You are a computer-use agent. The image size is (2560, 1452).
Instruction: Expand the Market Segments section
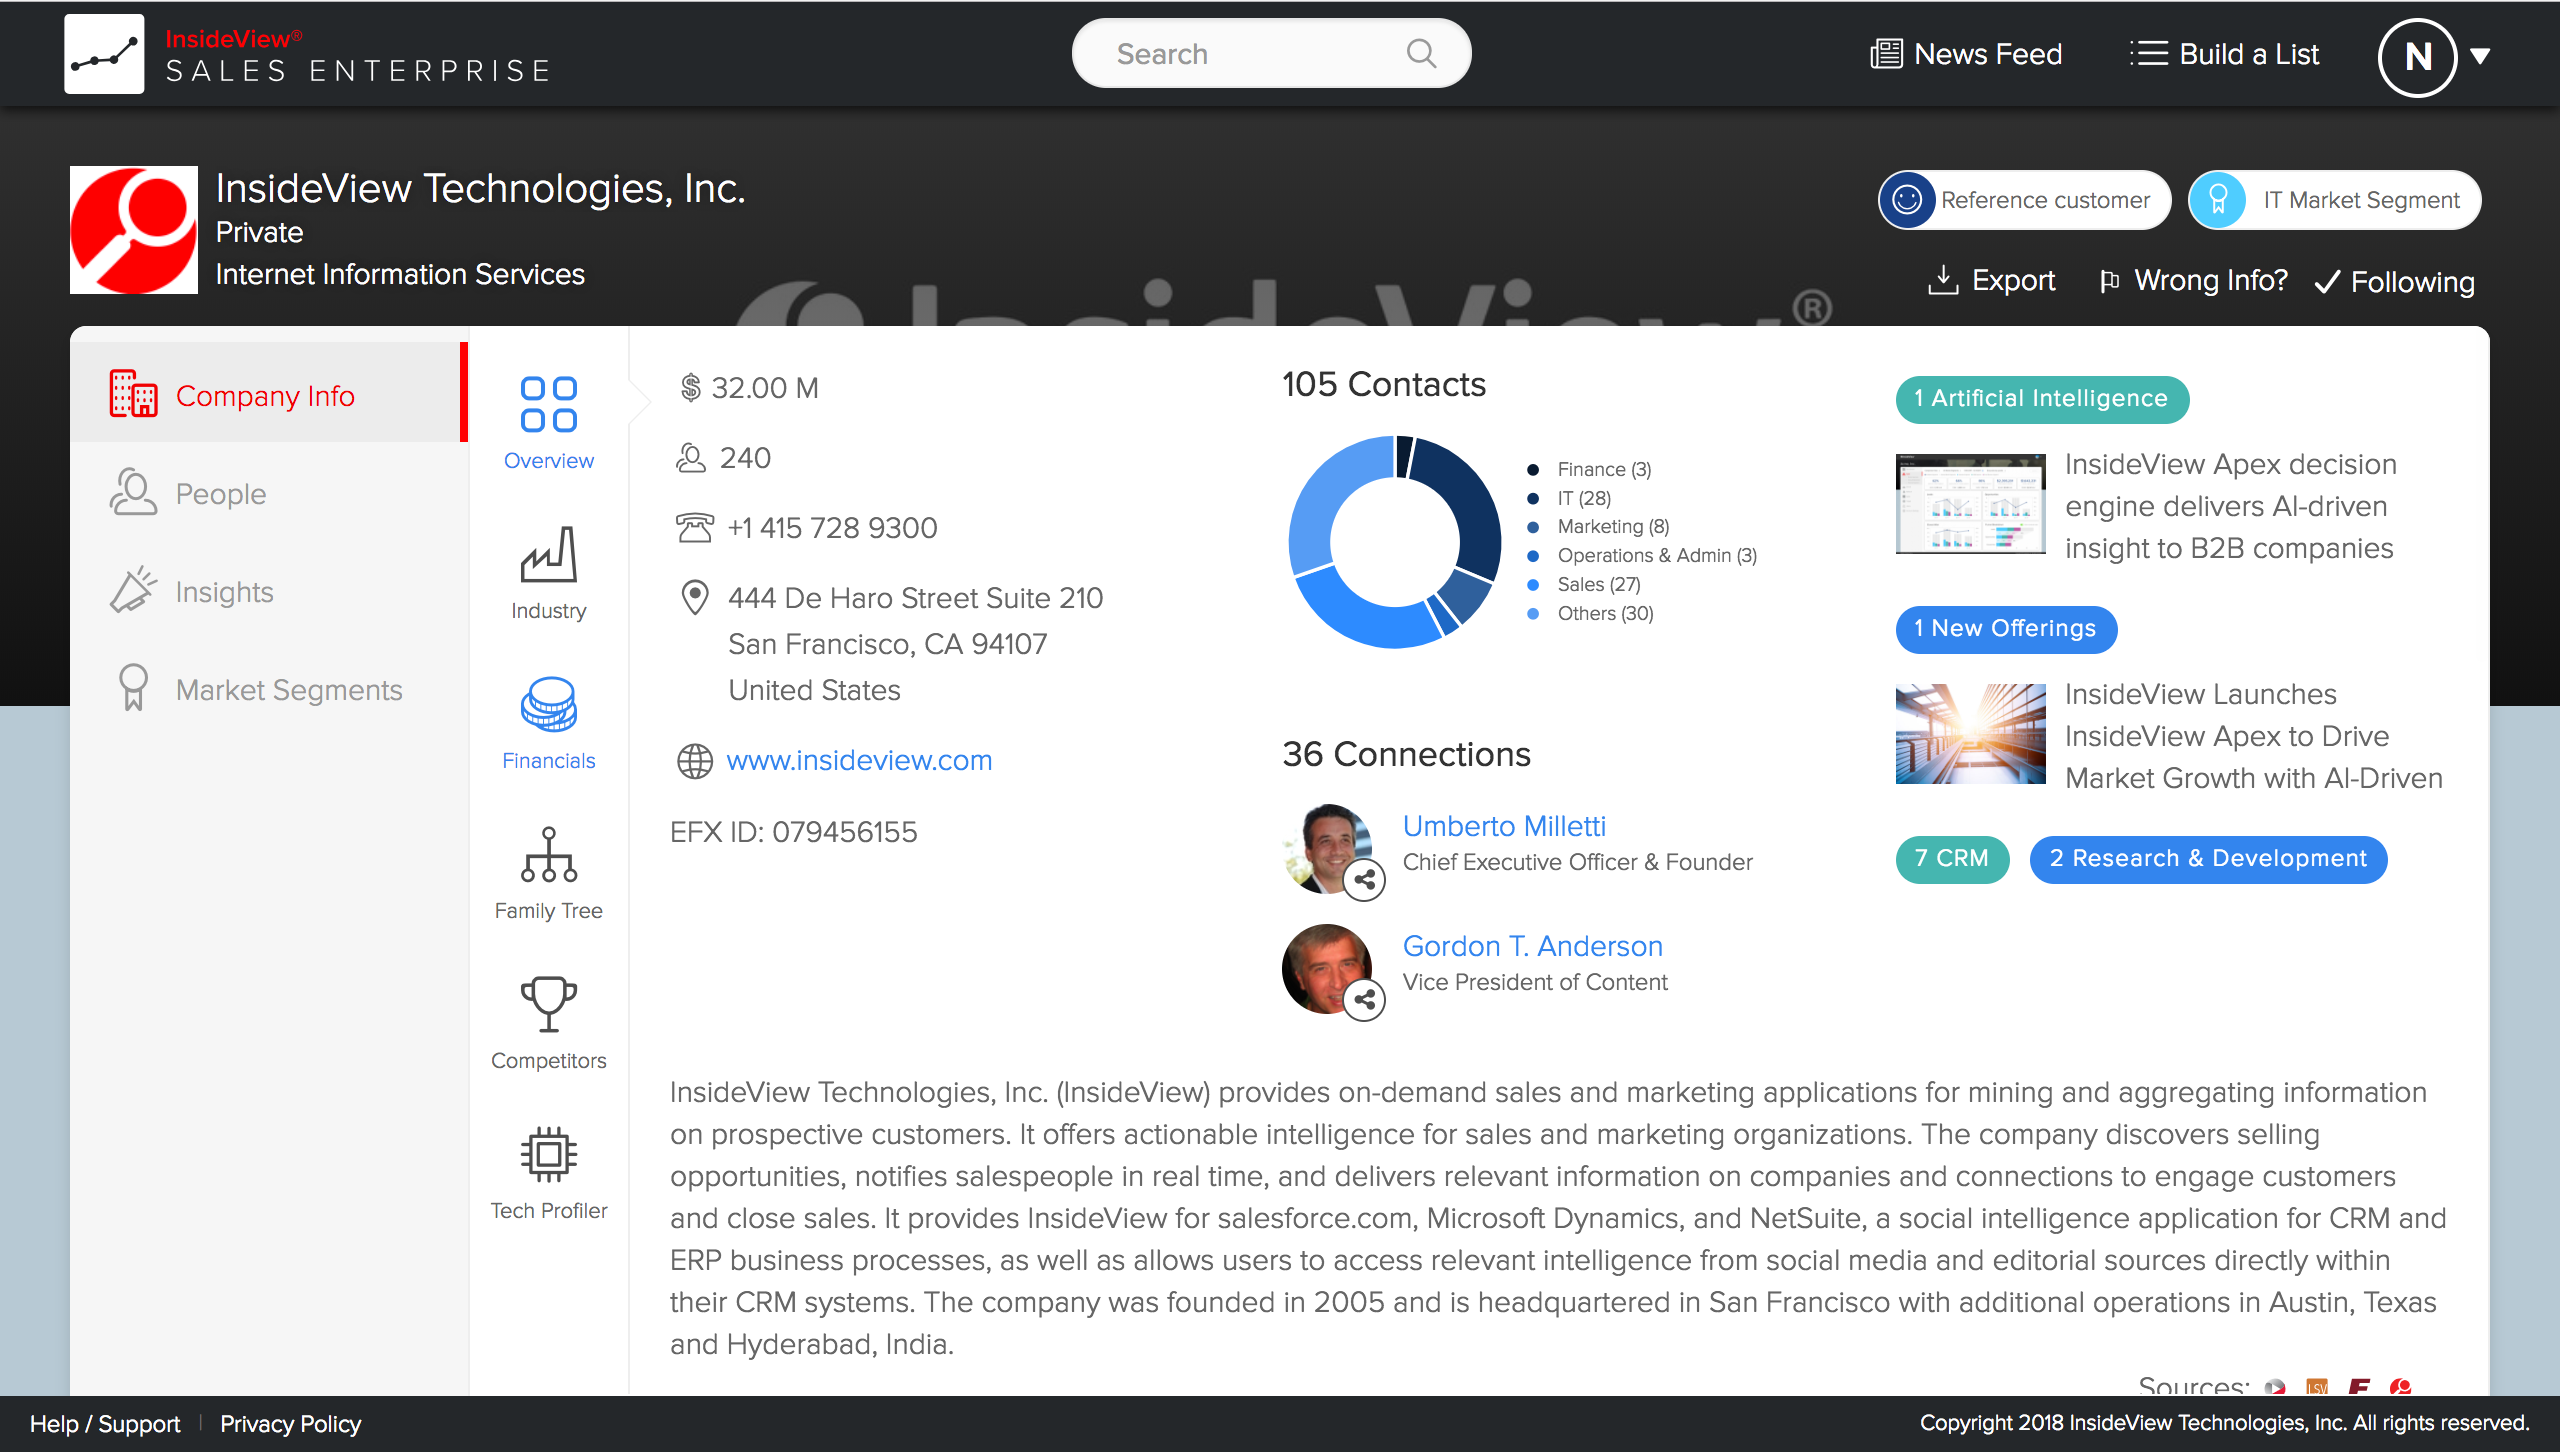(287, 689)
